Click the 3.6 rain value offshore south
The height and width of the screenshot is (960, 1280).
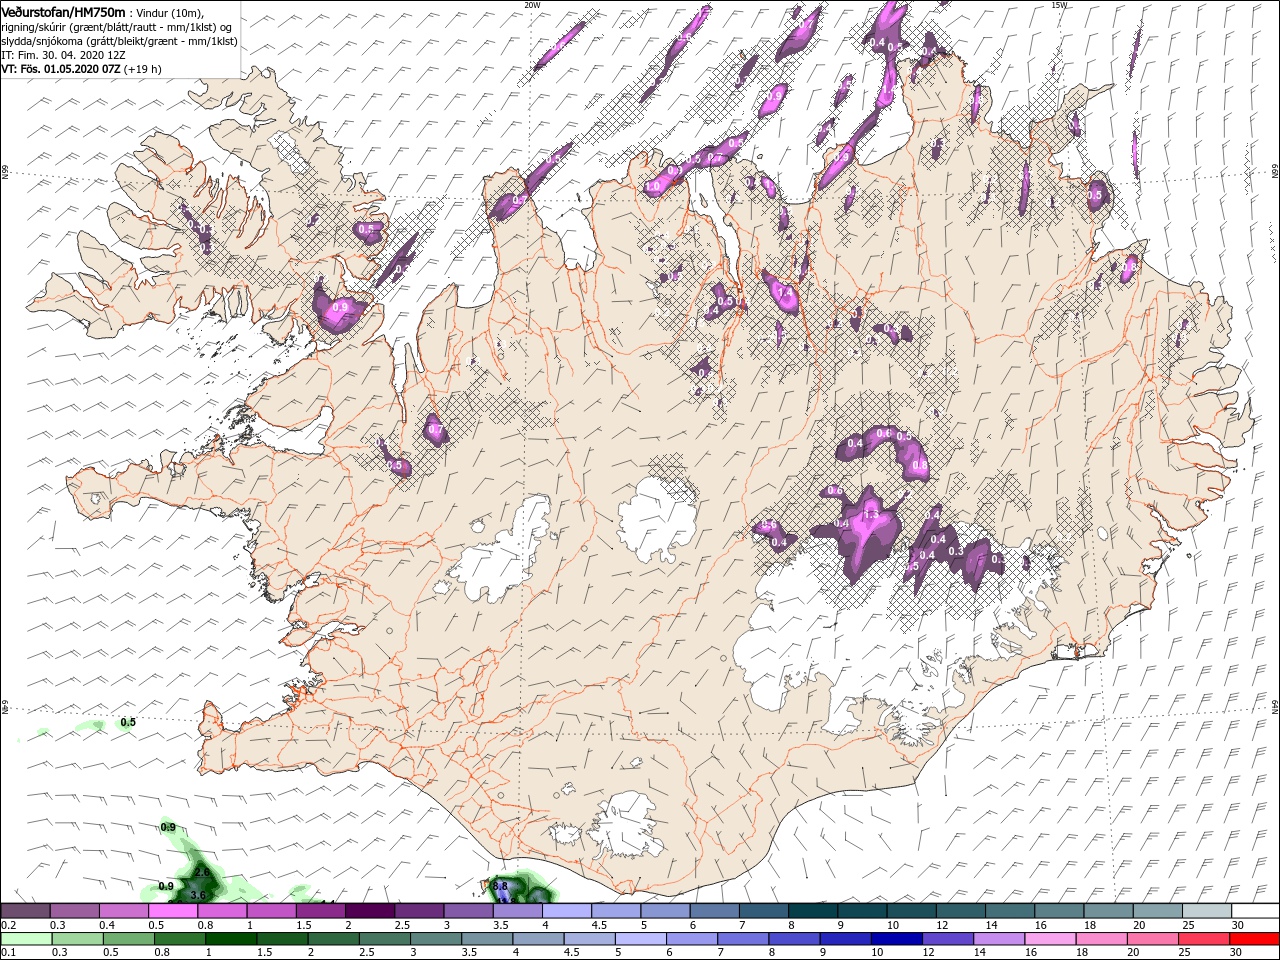[x=197, y=894]
